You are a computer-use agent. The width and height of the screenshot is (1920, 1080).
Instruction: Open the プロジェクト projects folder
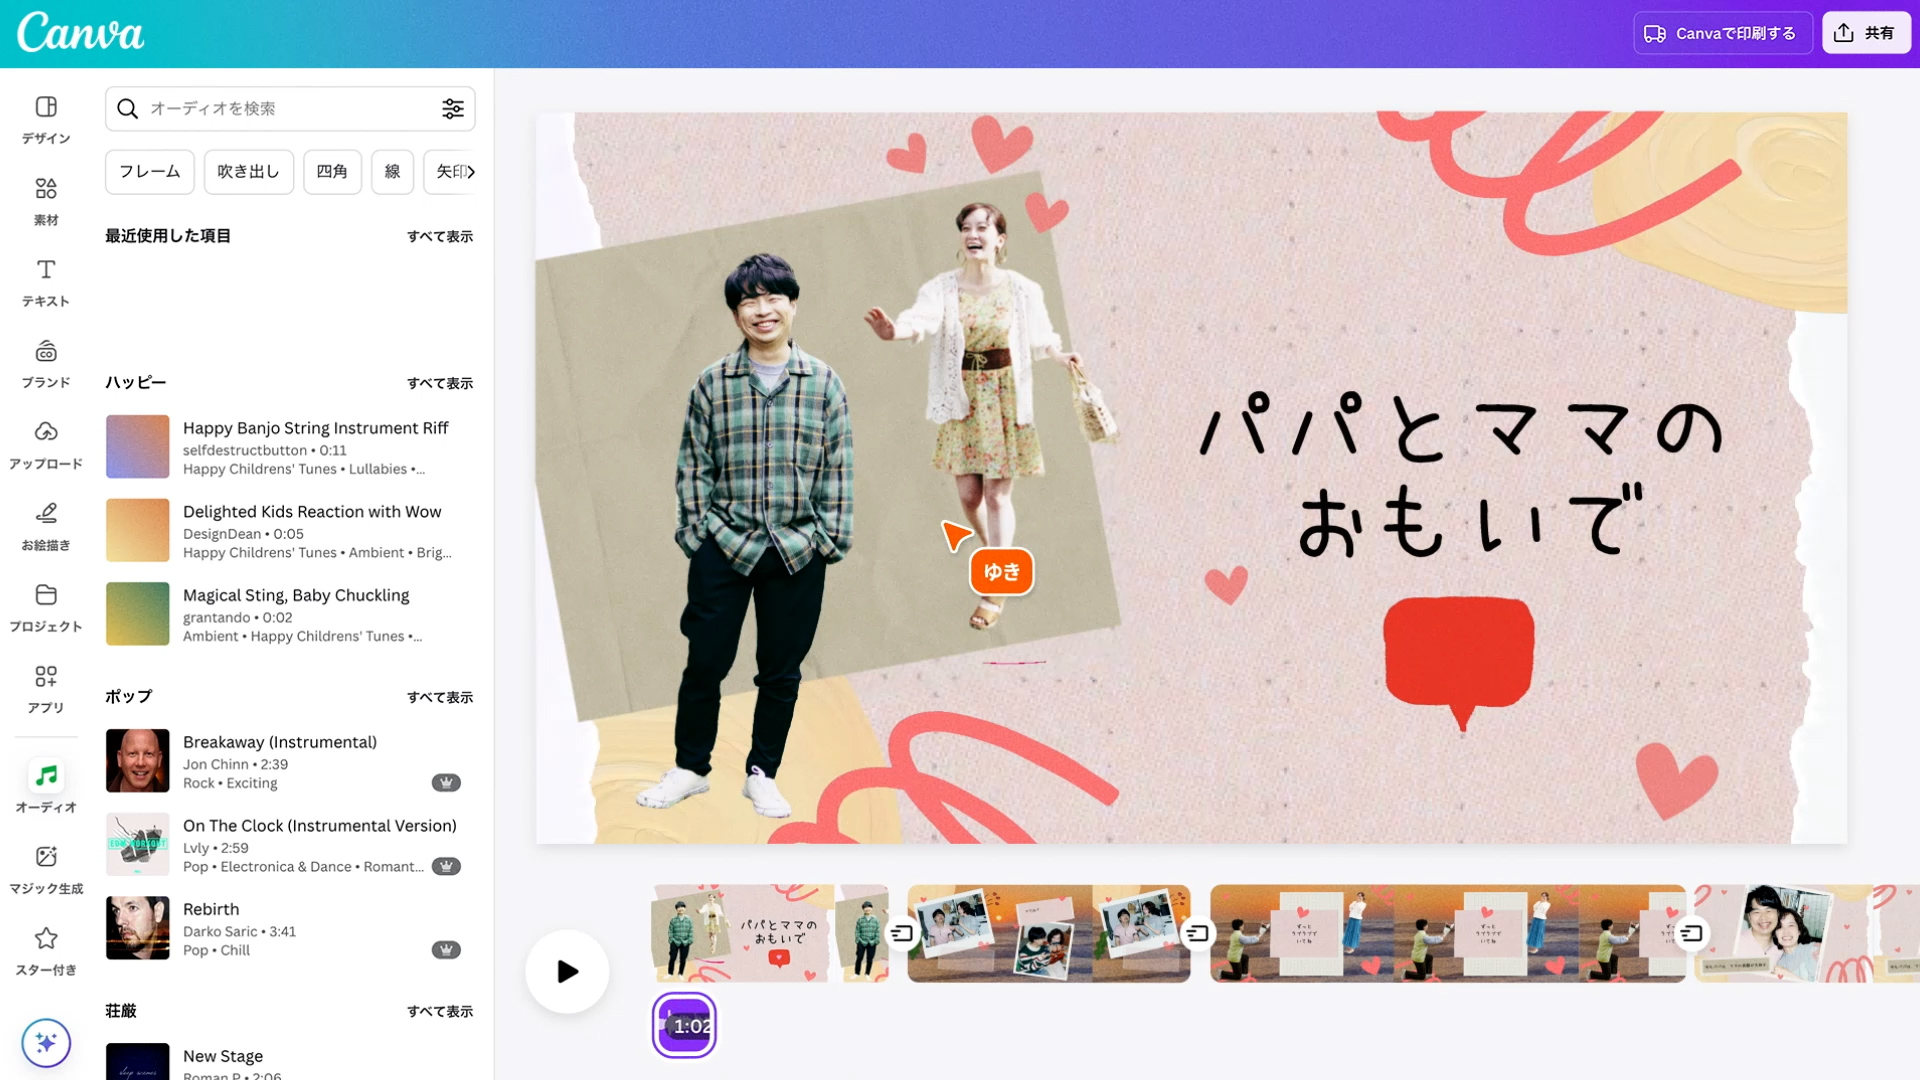[x=46, y=608]
